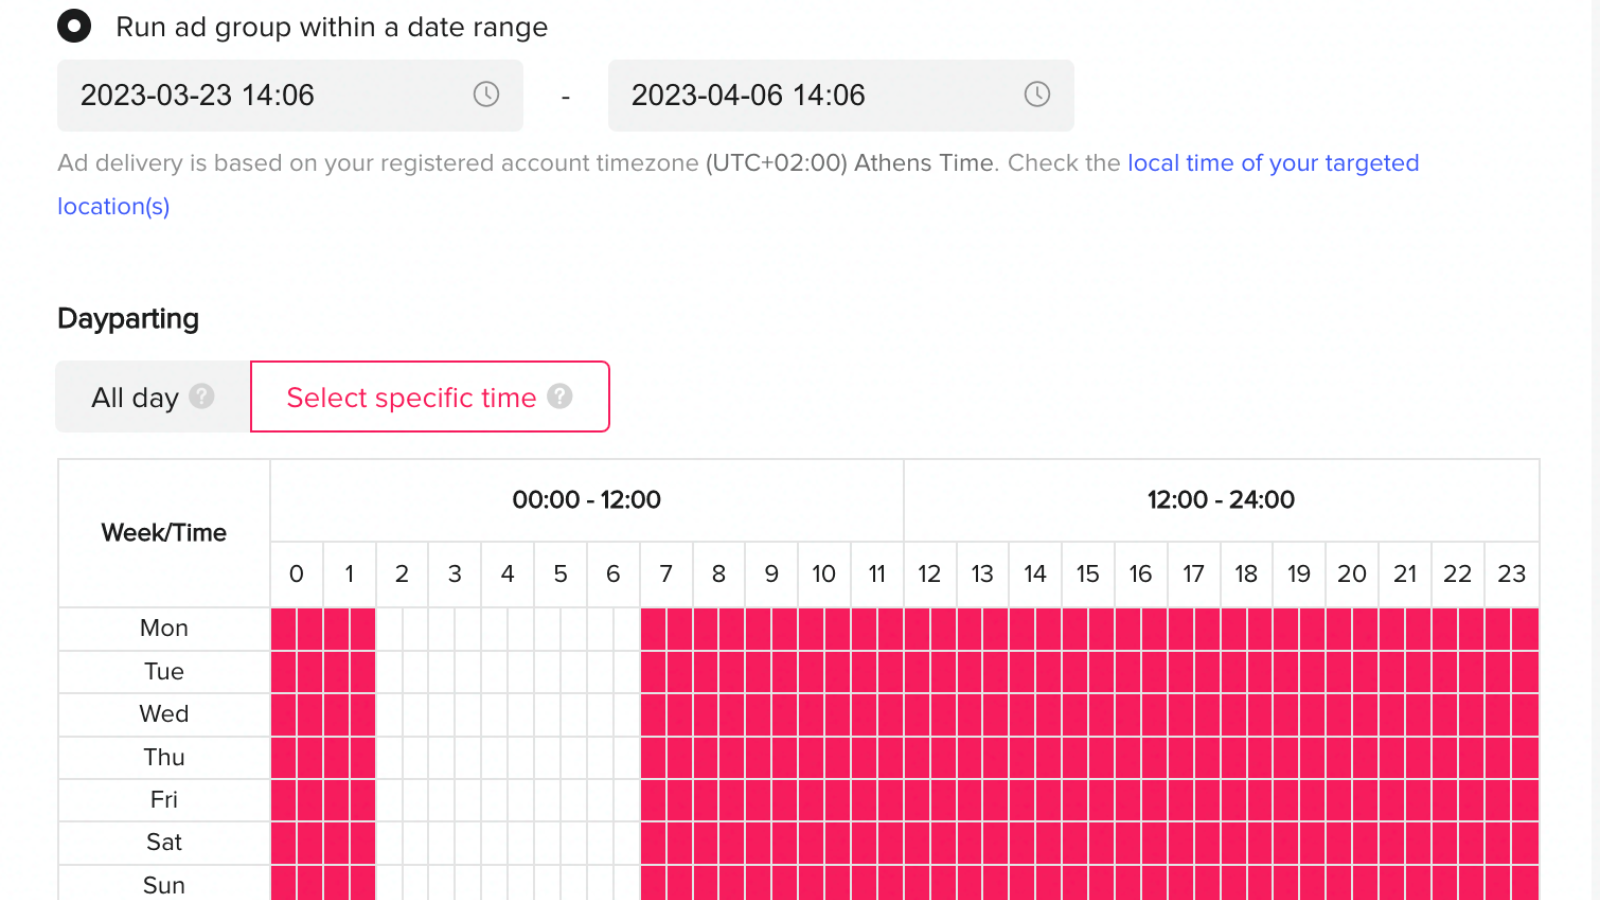Select hour 16 column header
Screen dimensions: 1600x900
click(1141, 574)
